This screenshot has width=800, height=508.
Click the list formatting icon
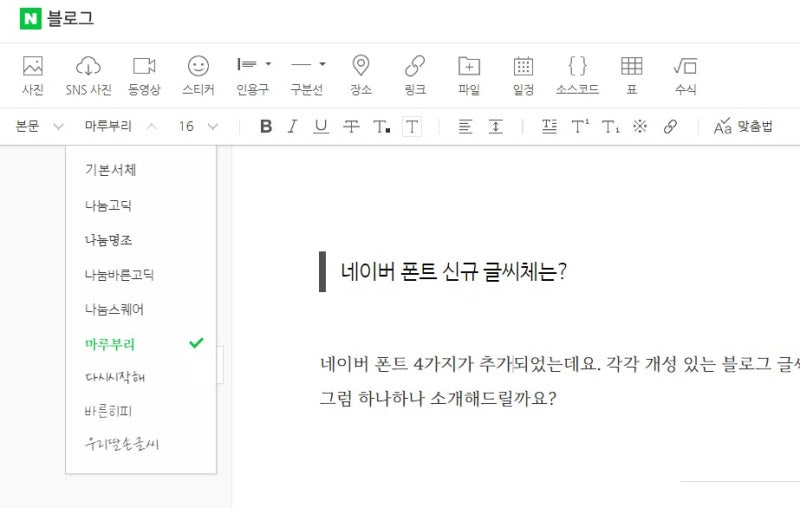(x=549, y=126)
